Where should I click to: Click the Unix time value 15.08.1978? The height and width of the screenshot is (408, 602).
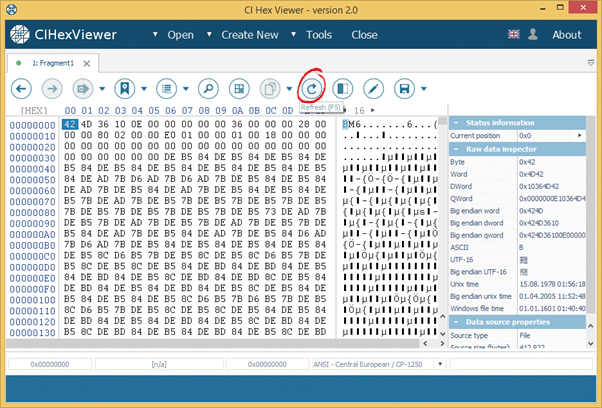[x=552, y=284]
